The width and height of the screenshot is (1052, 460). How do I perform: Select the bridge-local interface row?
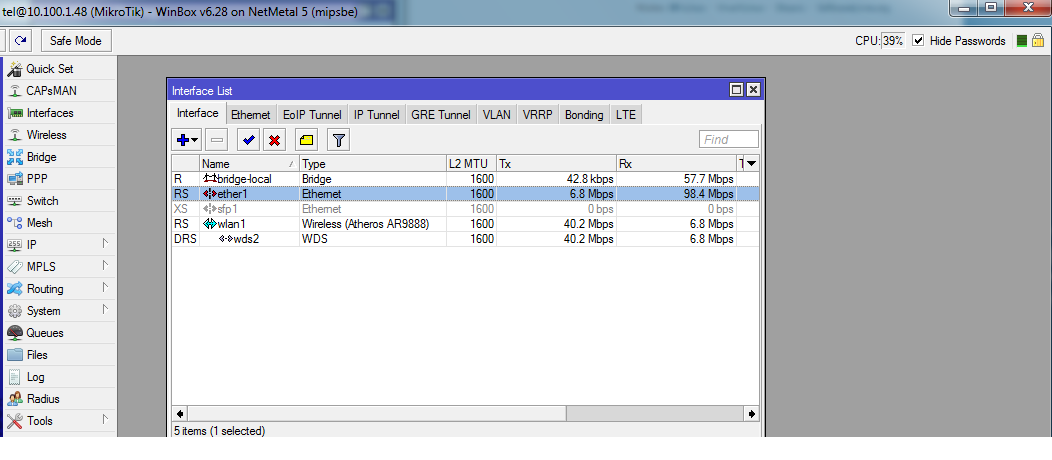[466, 179]
